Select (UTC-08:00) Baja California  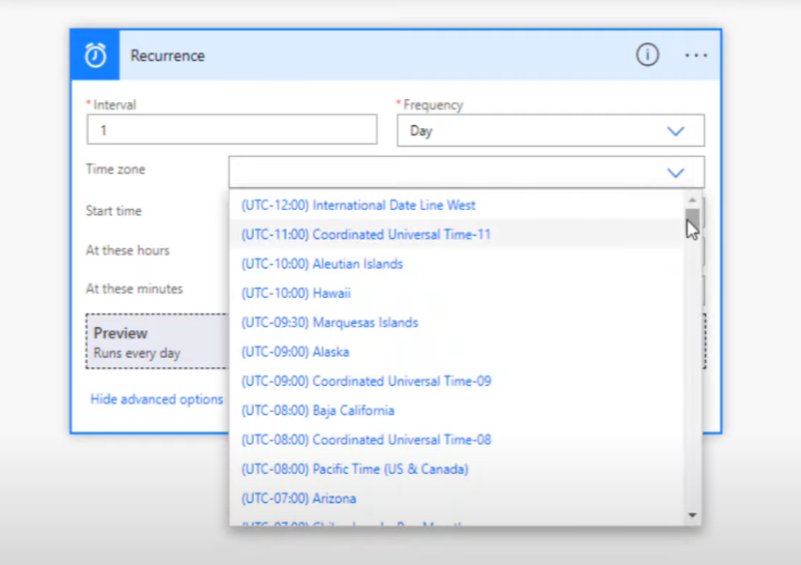(456, 411)
